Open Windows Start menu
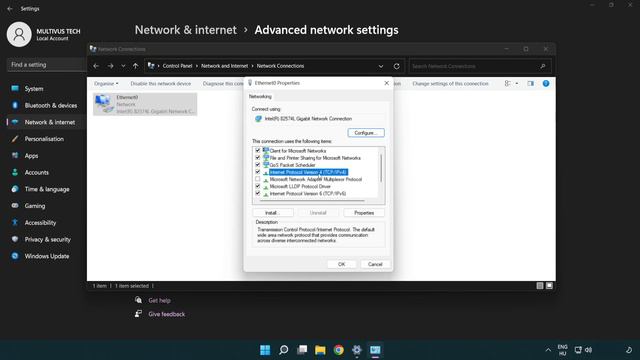This screenshot has height=360, width=640. 265,350
